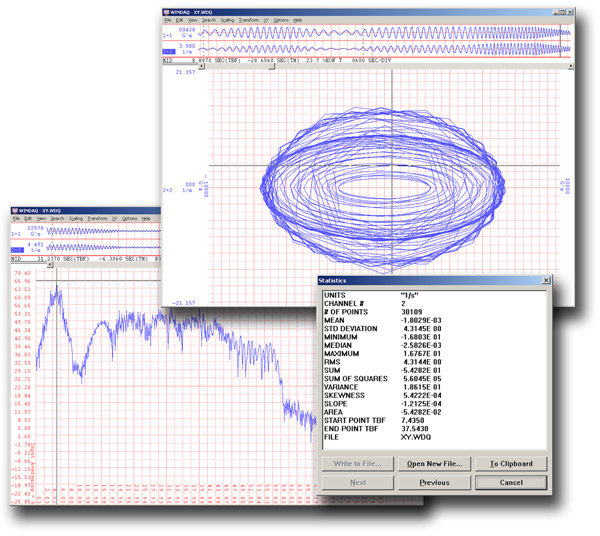Open the Help menu in the front WinDaq window
This screenshot has width=600, height=536.
297,20
